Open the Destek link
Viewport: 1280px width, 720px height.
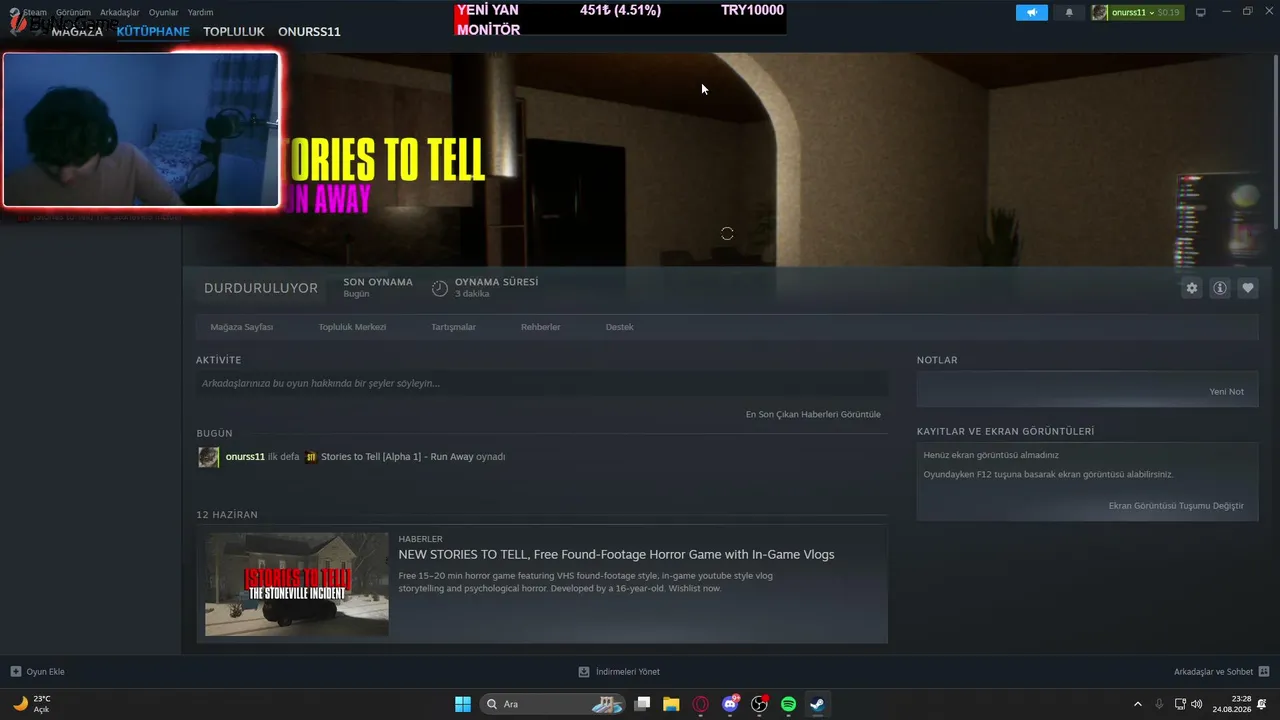(620, 327)
